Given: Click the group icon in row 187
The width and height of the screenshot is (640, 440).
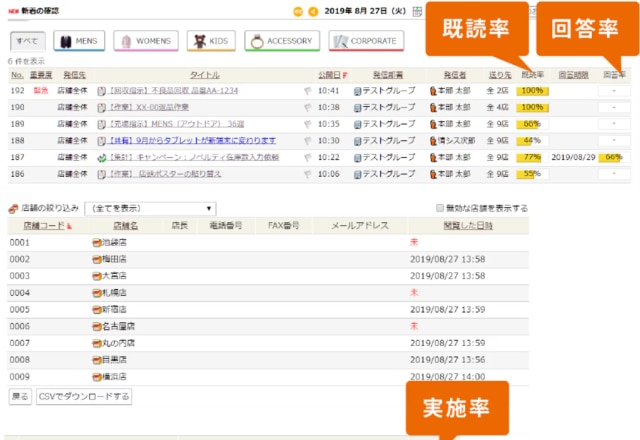Looking at the screenshot, I should [358, 157].
